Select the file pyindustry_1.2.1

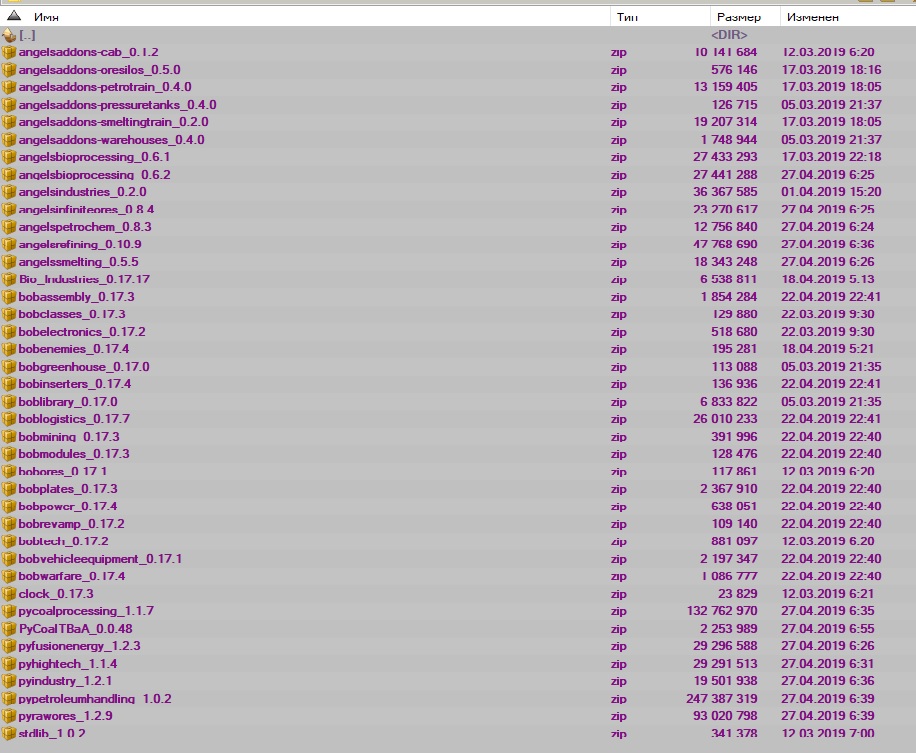tap(65, 681)
